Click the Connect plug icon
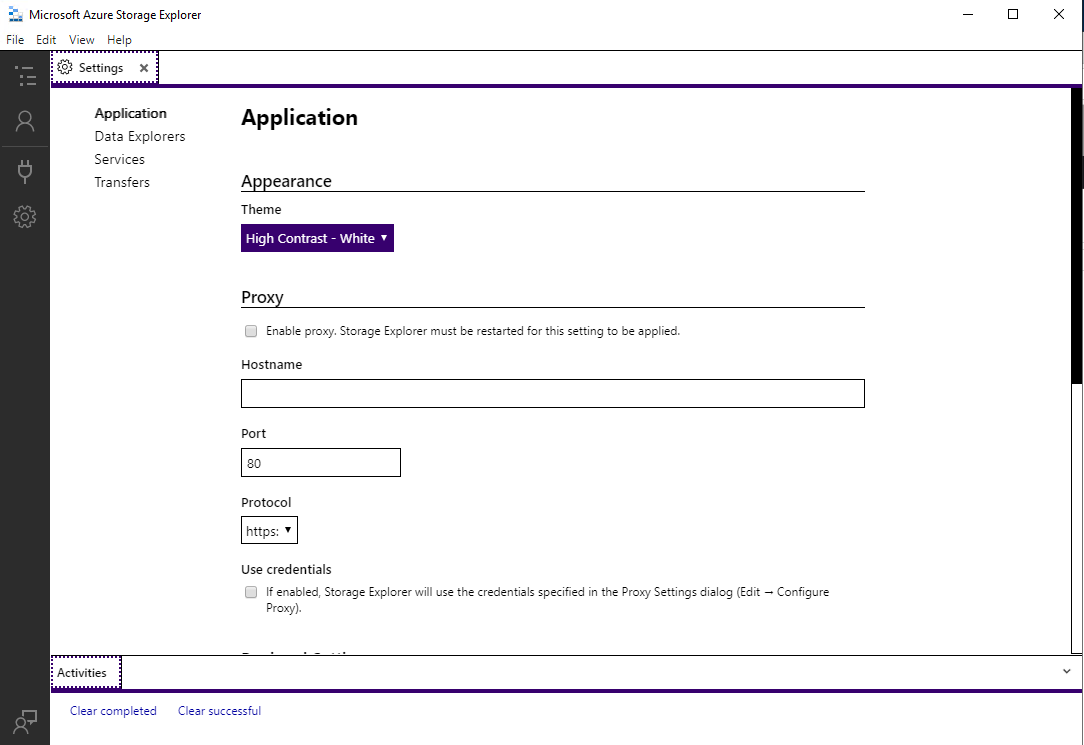This screenshot has height=745, width=1084. [25, 171]
